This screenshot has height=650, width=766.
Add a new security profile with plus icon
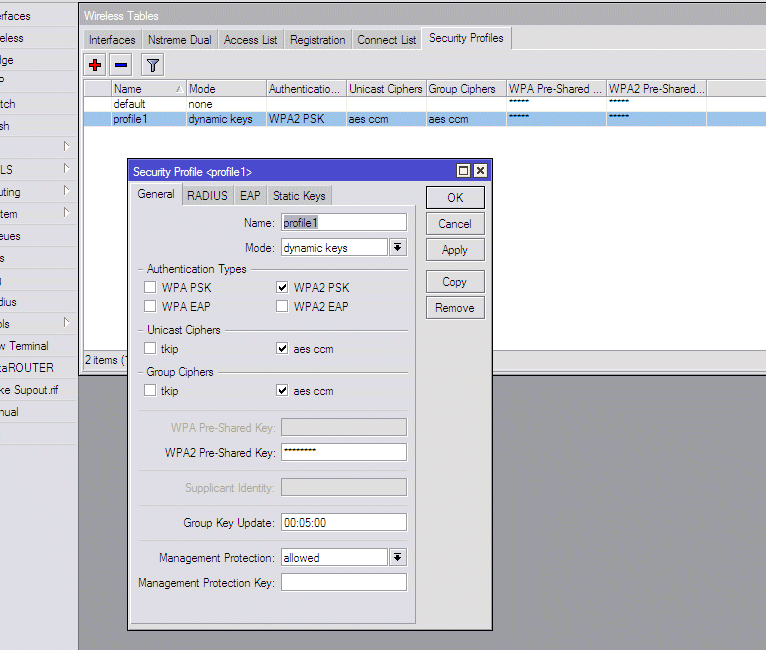coord(95,64)
